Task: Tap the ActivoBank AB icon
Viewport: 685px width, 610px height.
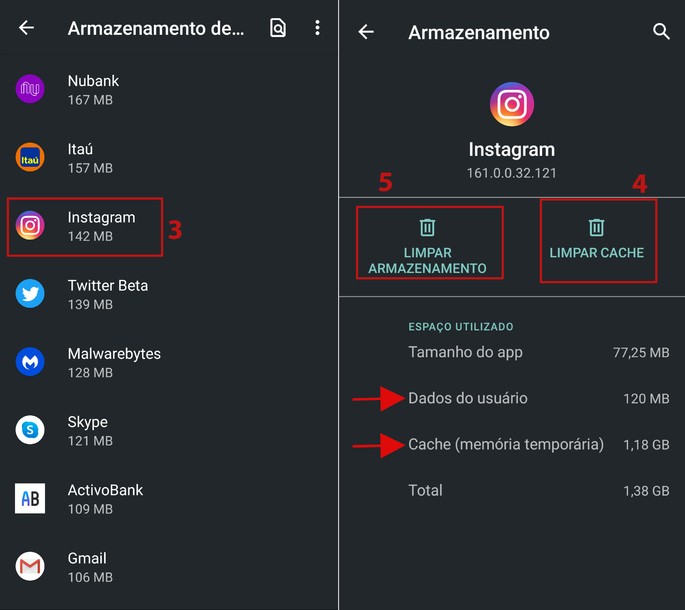Action: coord(30,498)
